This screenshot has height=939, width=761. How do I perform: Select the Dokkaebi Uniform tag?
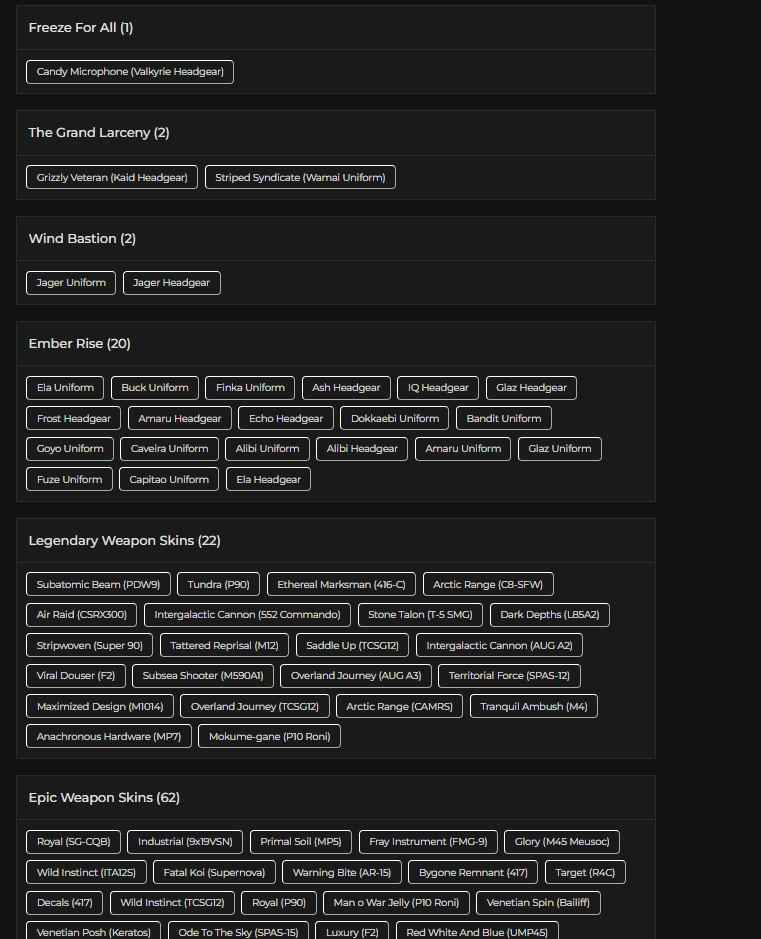[395, 418]
